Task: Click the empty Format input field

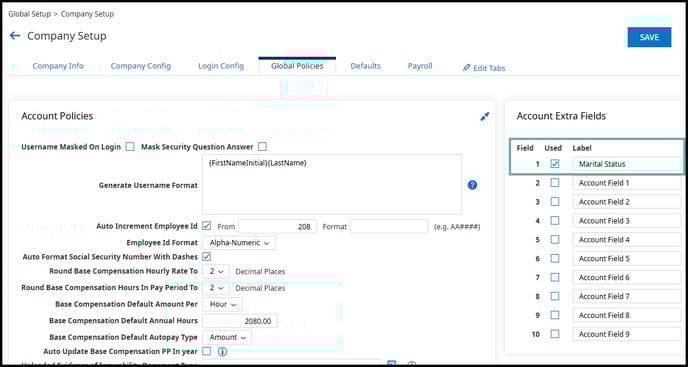Action: pos(389,227)
